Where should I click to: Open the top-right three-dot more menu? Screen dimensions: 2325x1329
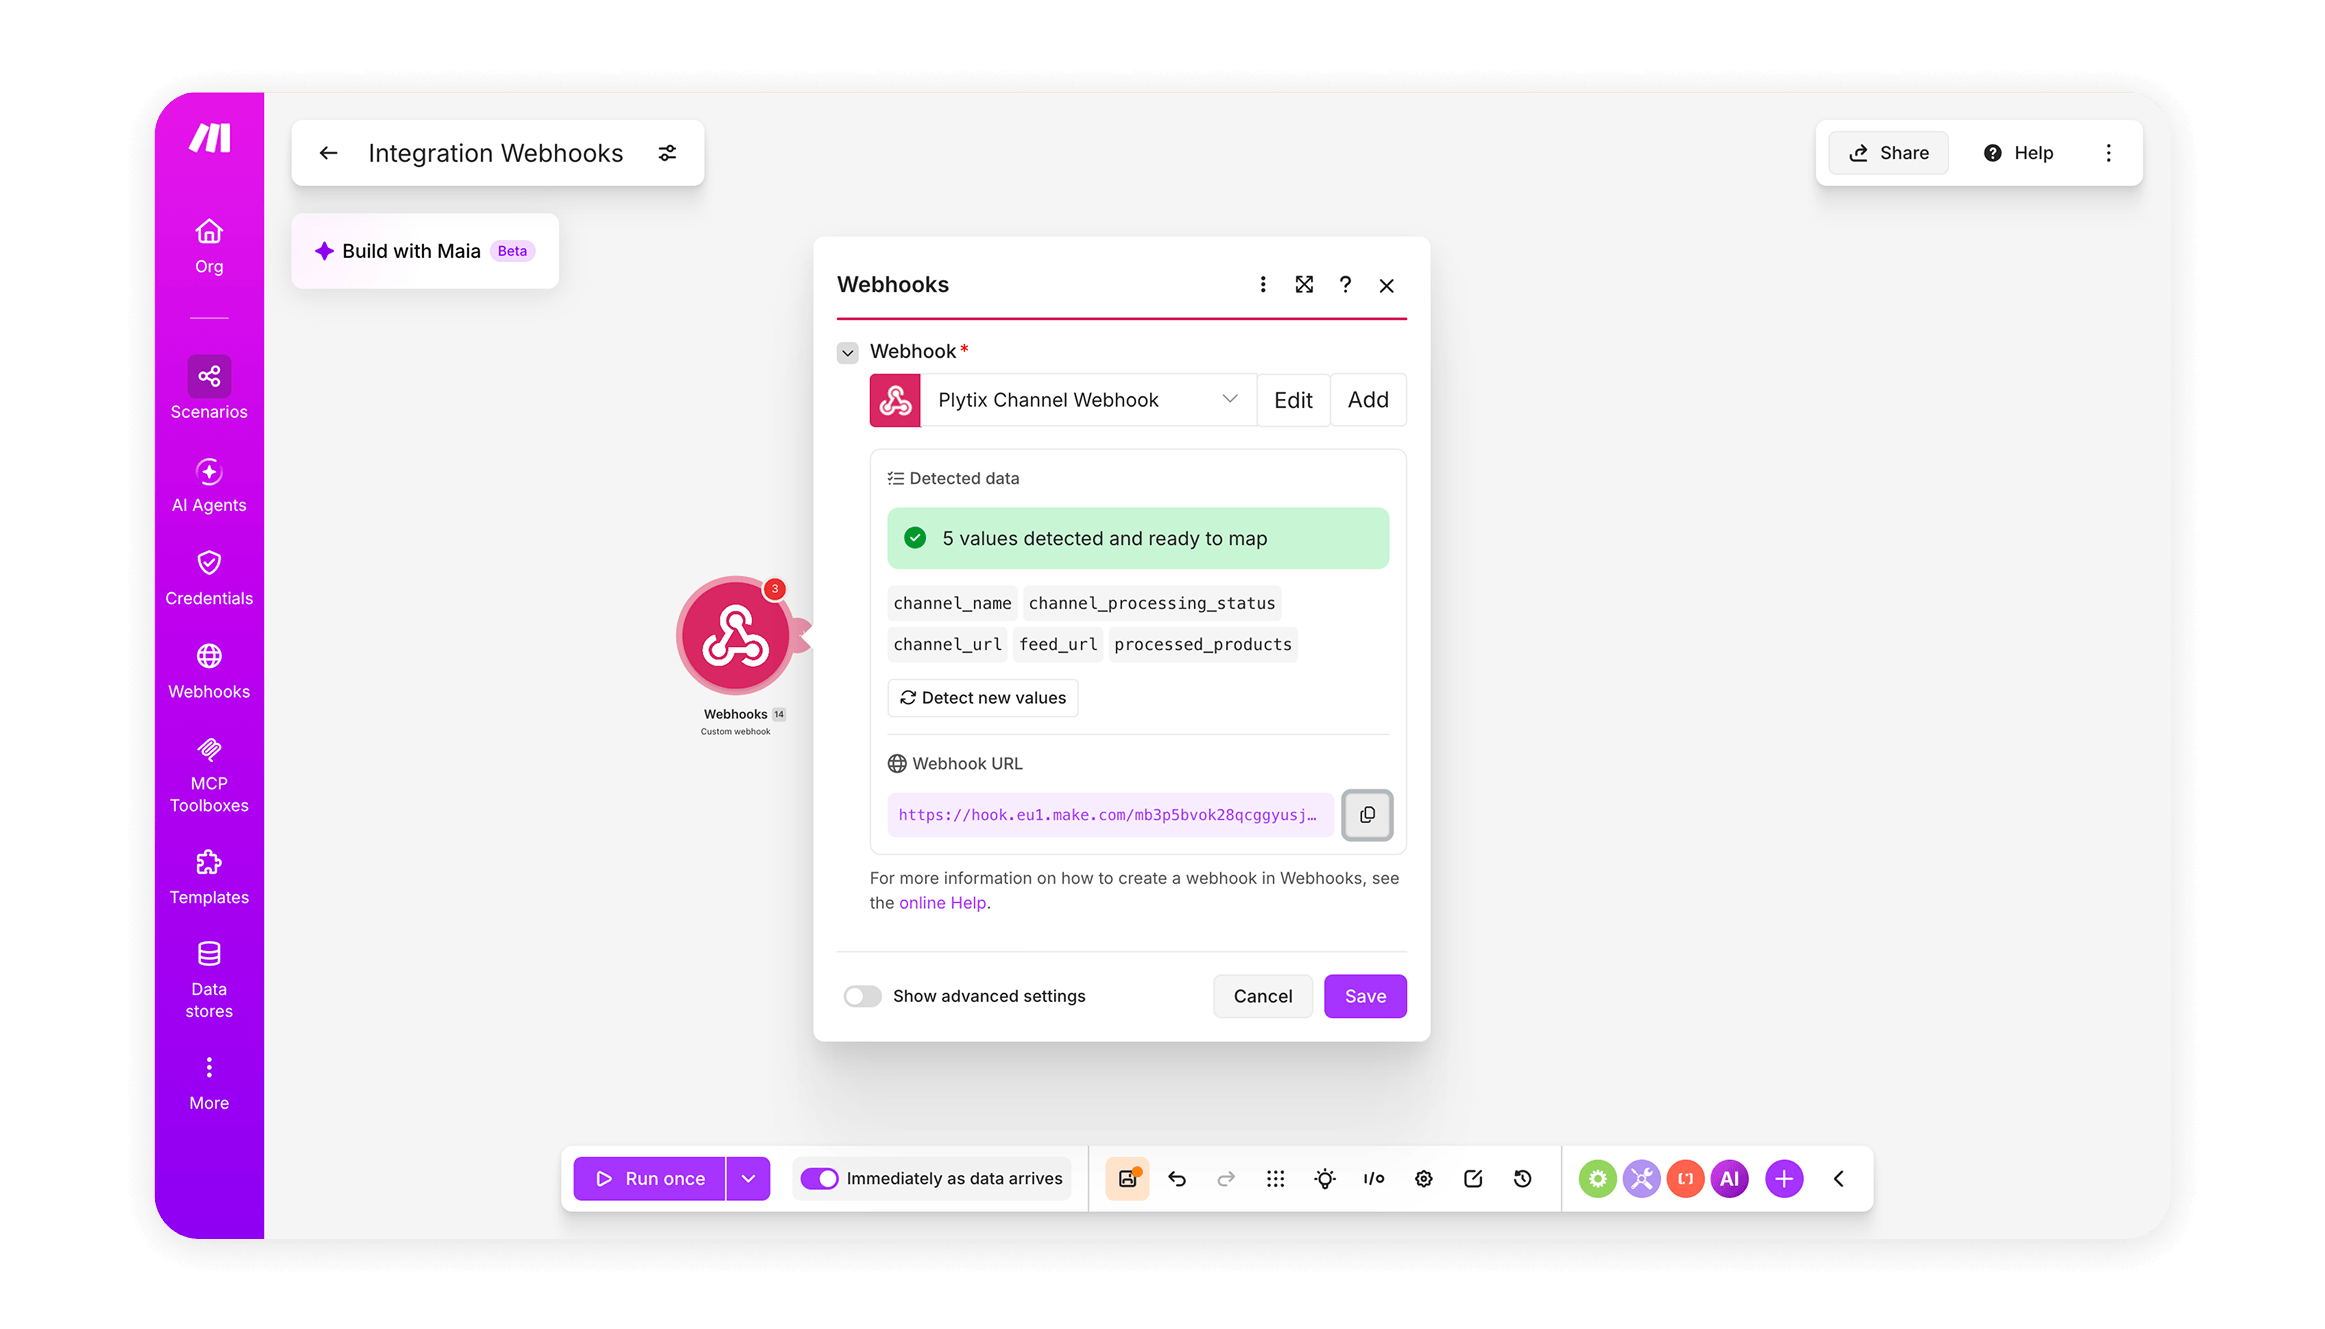point(2109,153)
